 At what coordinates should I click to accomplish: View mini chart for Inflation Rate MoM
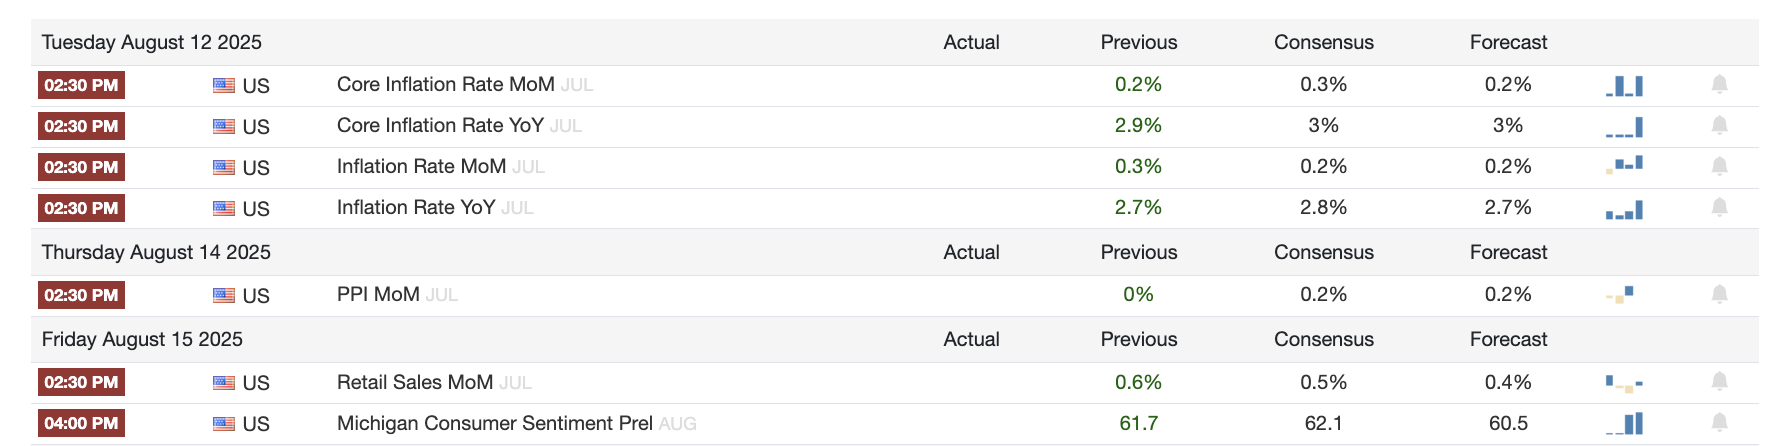tap(1624, 166)
